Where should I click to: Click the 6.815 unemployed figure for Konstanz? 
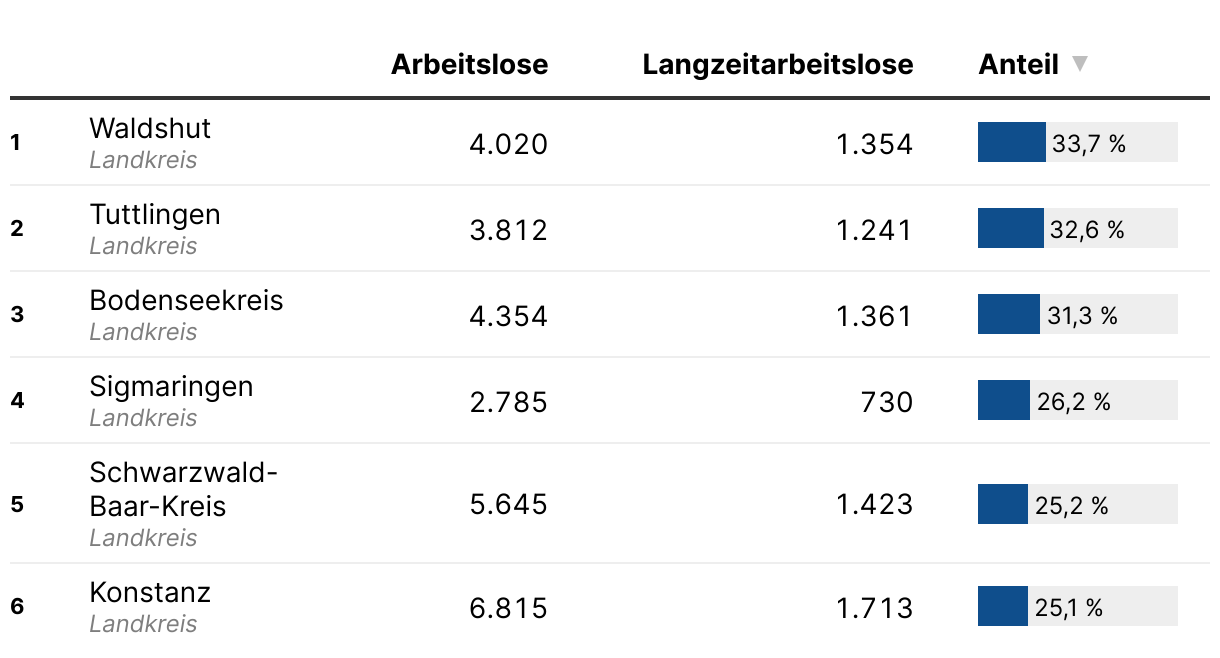click(509, 608)
